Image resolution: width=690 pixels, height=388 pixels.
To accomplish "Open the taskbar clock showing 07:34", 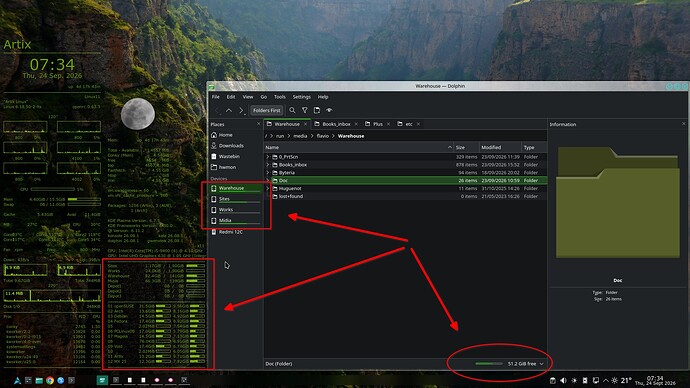I will (655, 381).
